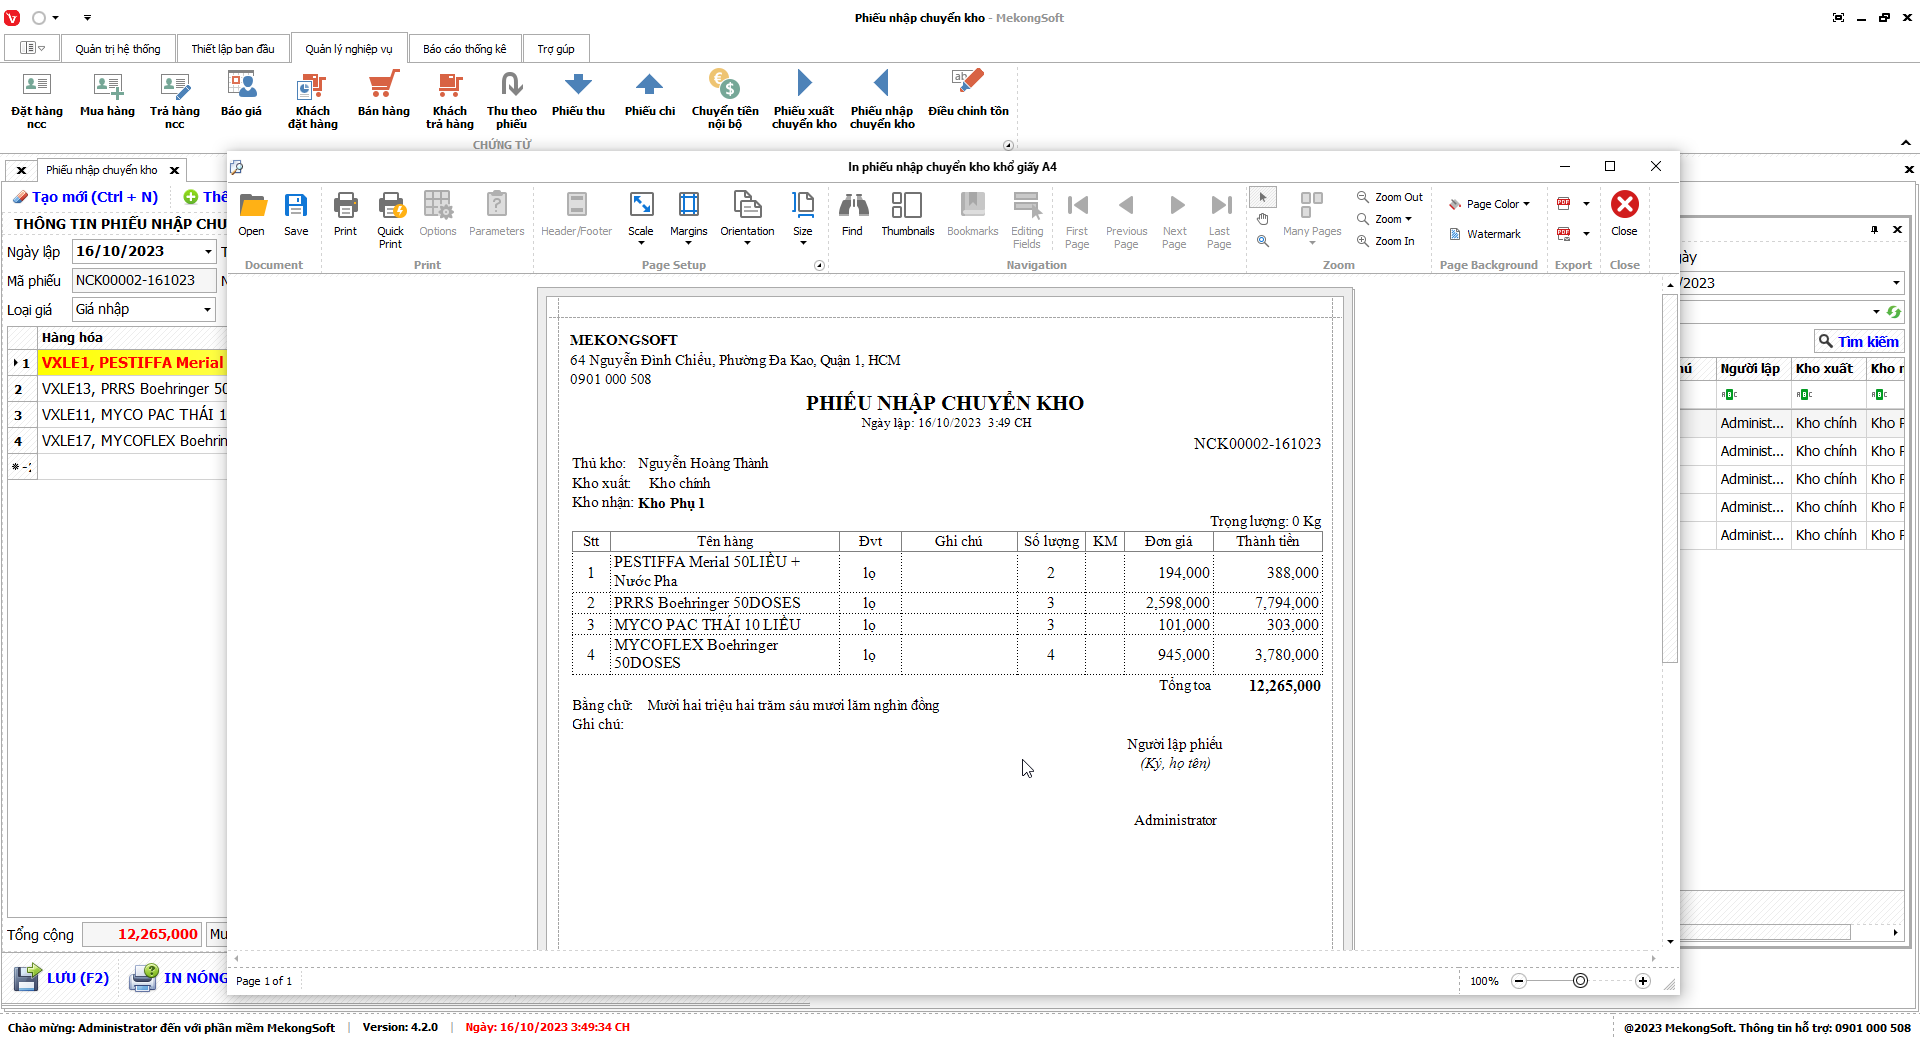Click the Người lập column header
1920x1039 pixels.
click(1753, 369)
